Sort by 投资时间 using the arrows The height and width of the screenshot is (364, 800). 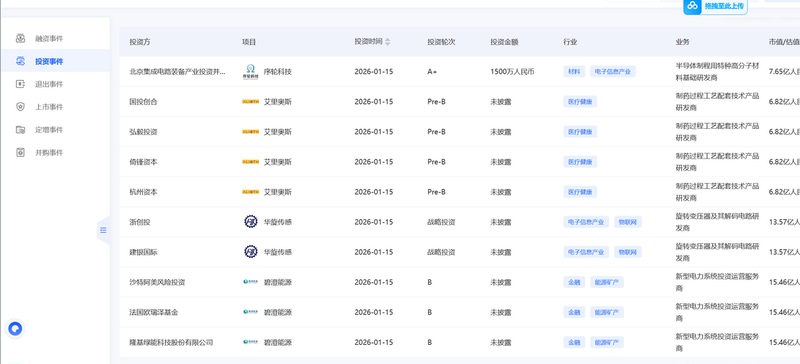click(388, 42)
